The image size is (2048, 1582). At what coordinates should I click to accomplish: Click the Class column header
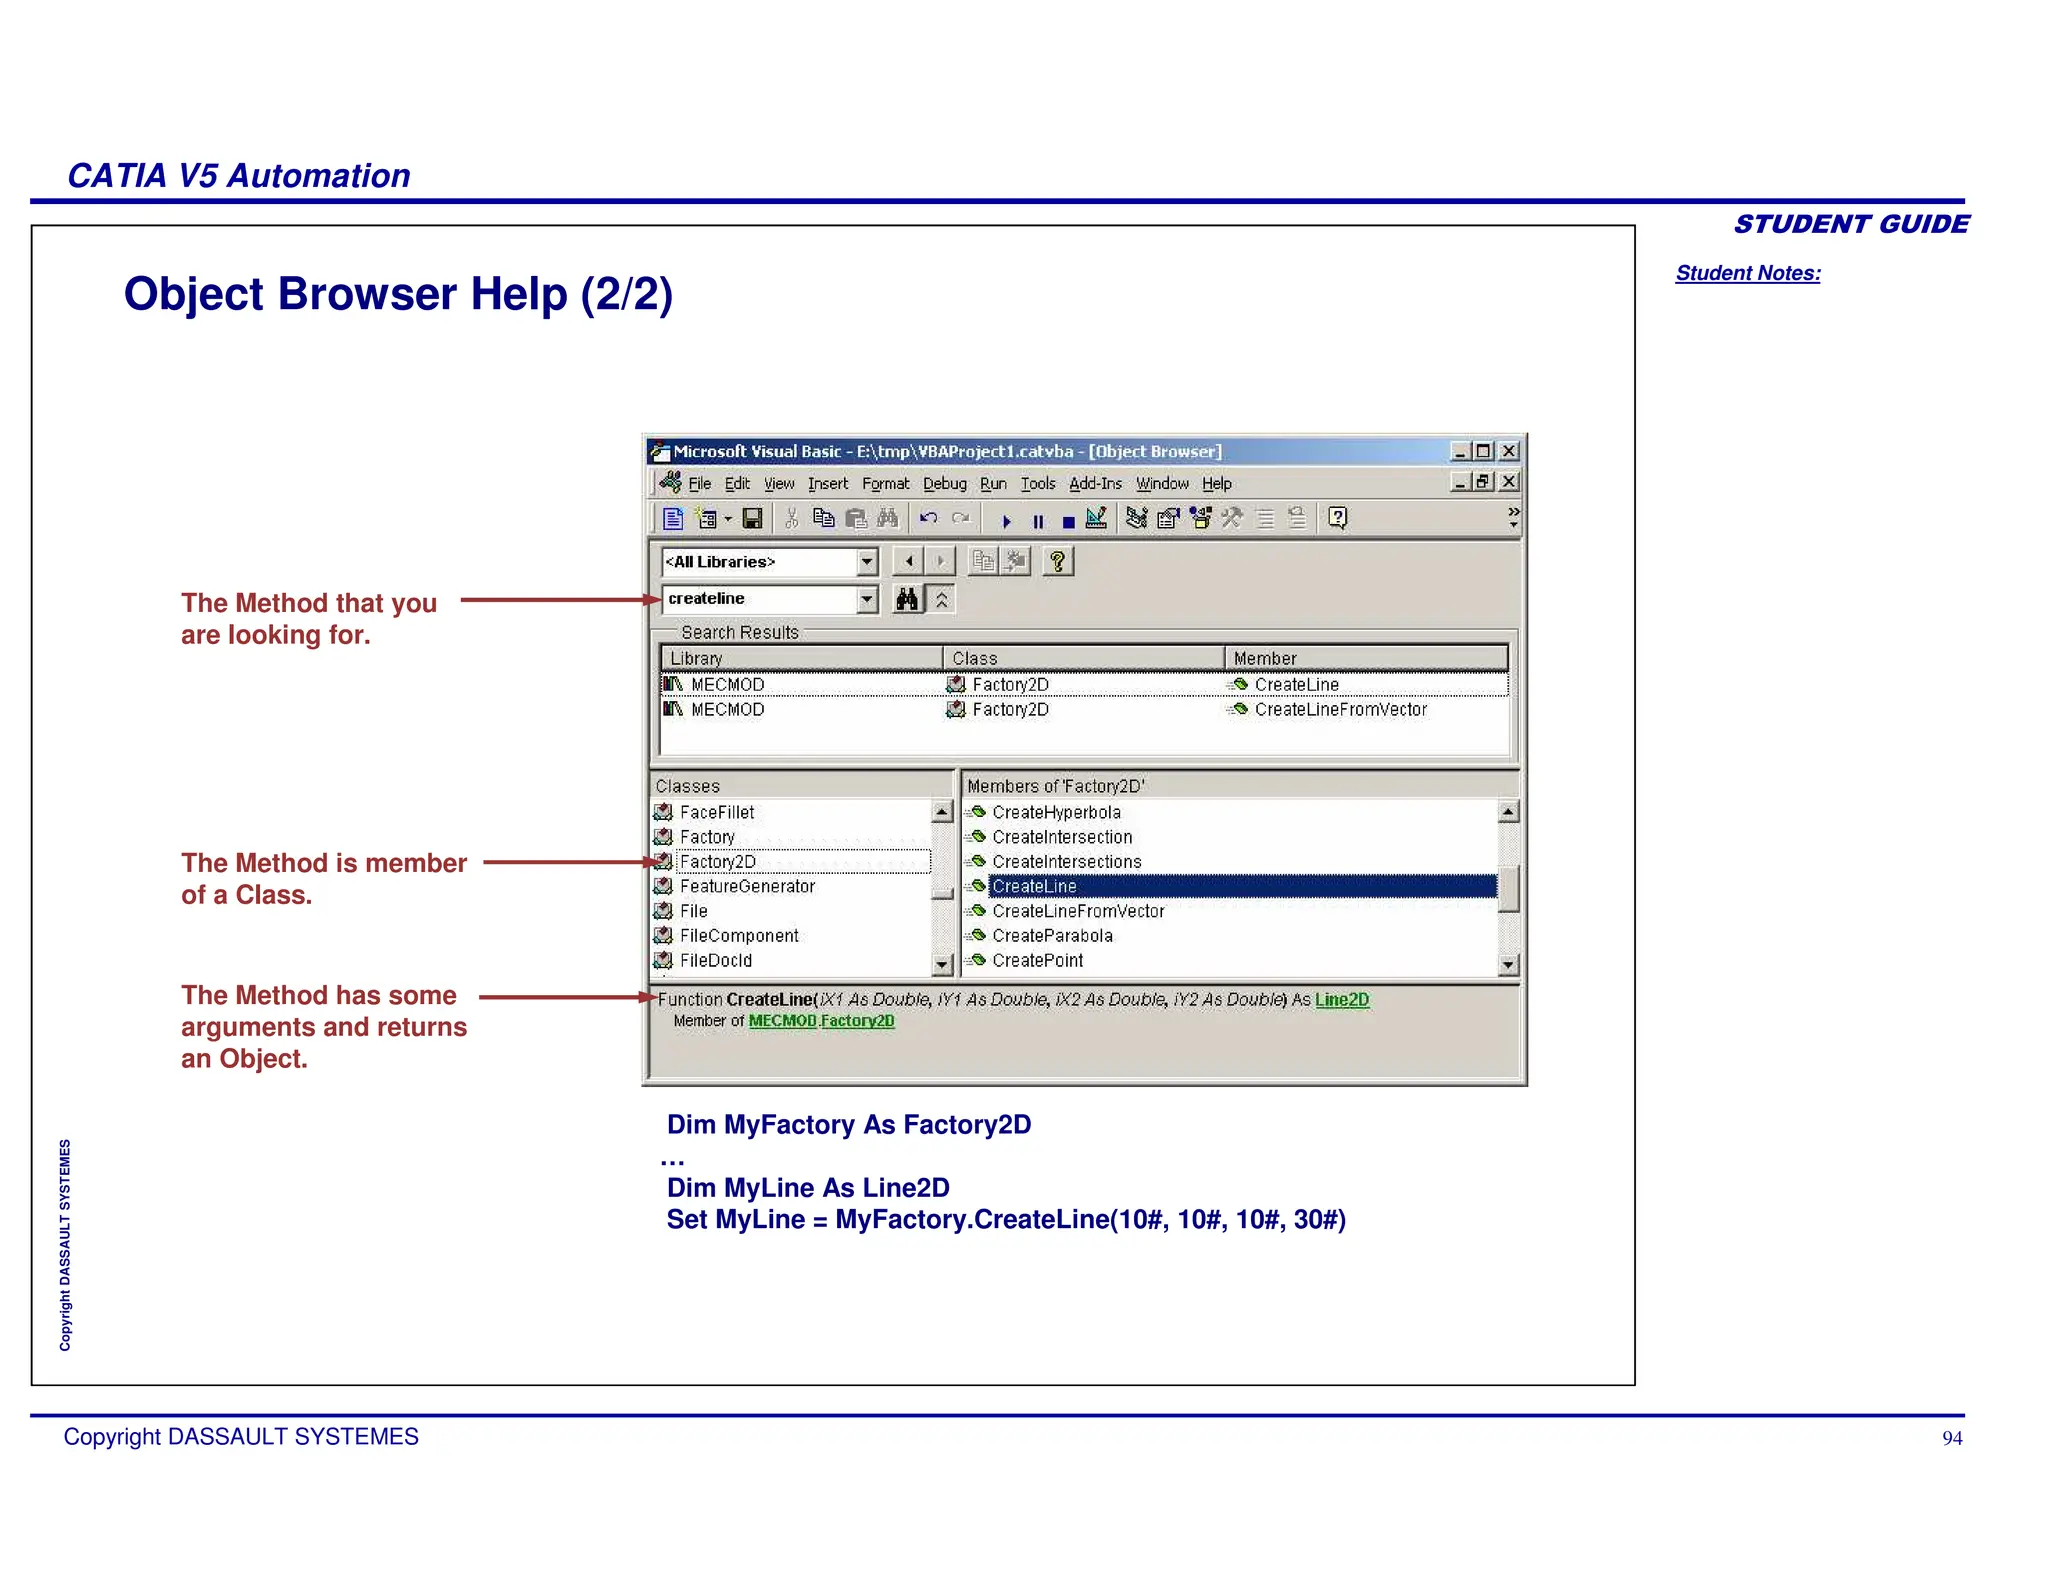(1085, 658)
